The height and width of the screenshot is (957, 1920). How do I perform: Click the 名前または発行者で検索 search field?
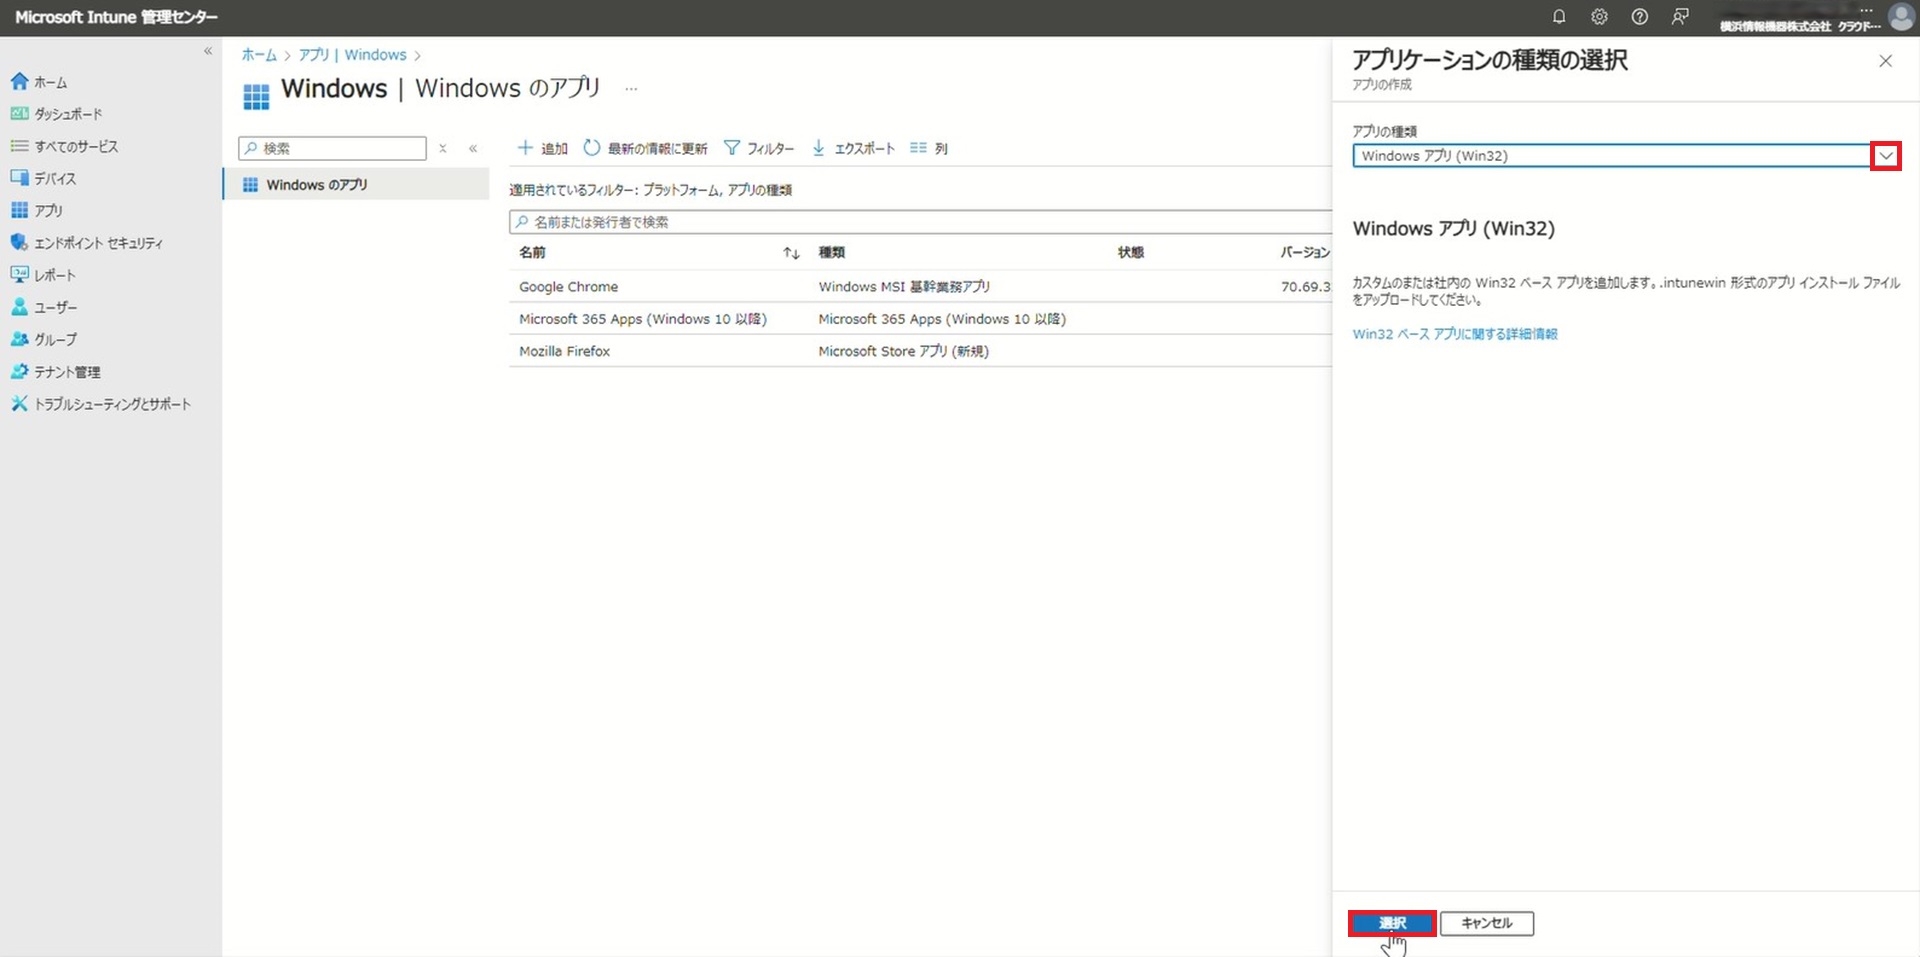click(x=920, y=222)
